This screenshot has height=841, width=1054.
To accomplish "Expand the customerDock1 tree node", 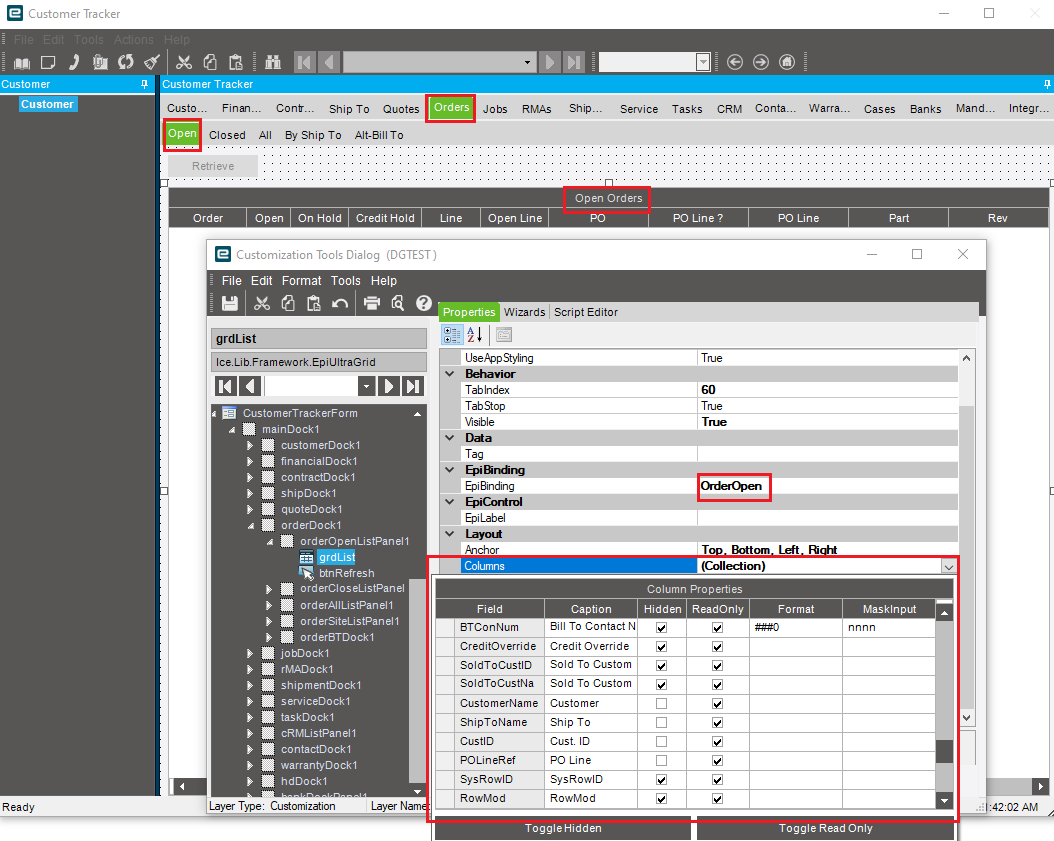I will pos(250,445).
